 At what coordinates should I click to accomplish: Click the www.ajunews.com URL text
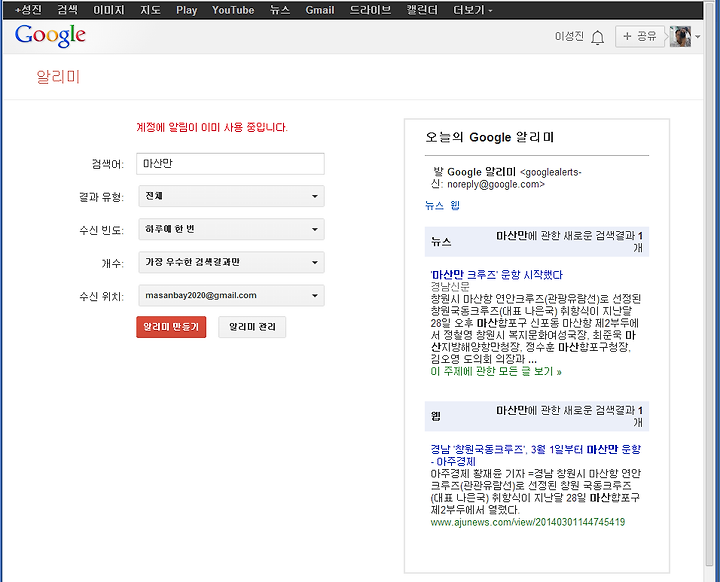coord(528,522)
